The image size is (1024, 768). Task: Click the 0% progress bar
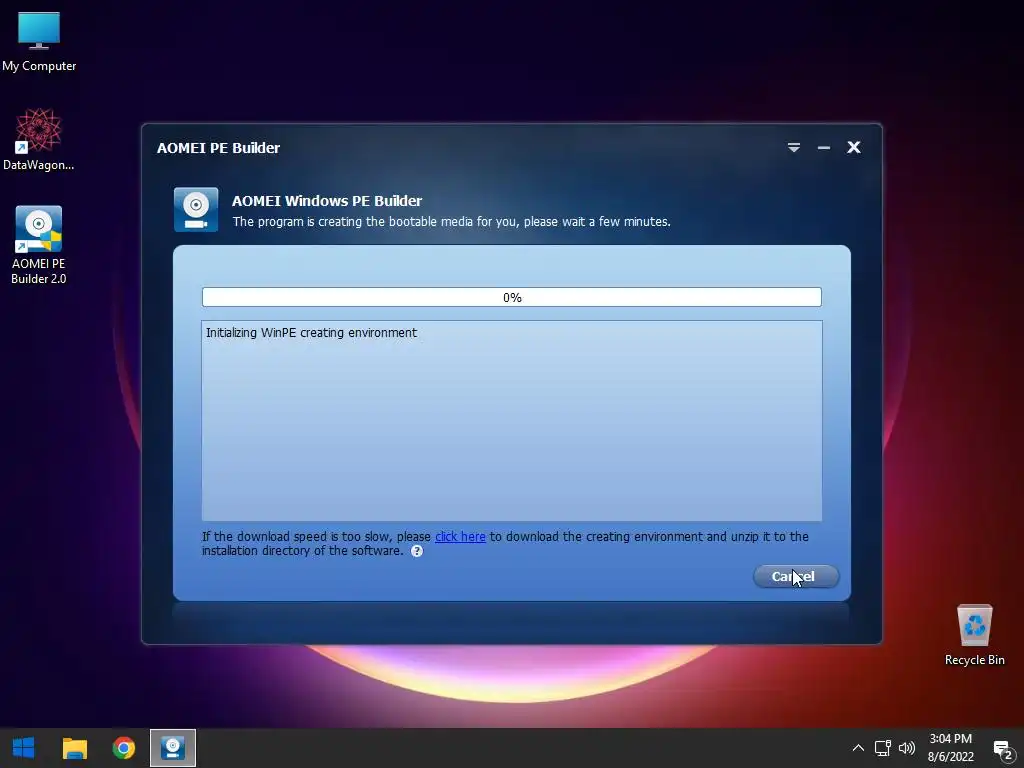pos(511,297)
